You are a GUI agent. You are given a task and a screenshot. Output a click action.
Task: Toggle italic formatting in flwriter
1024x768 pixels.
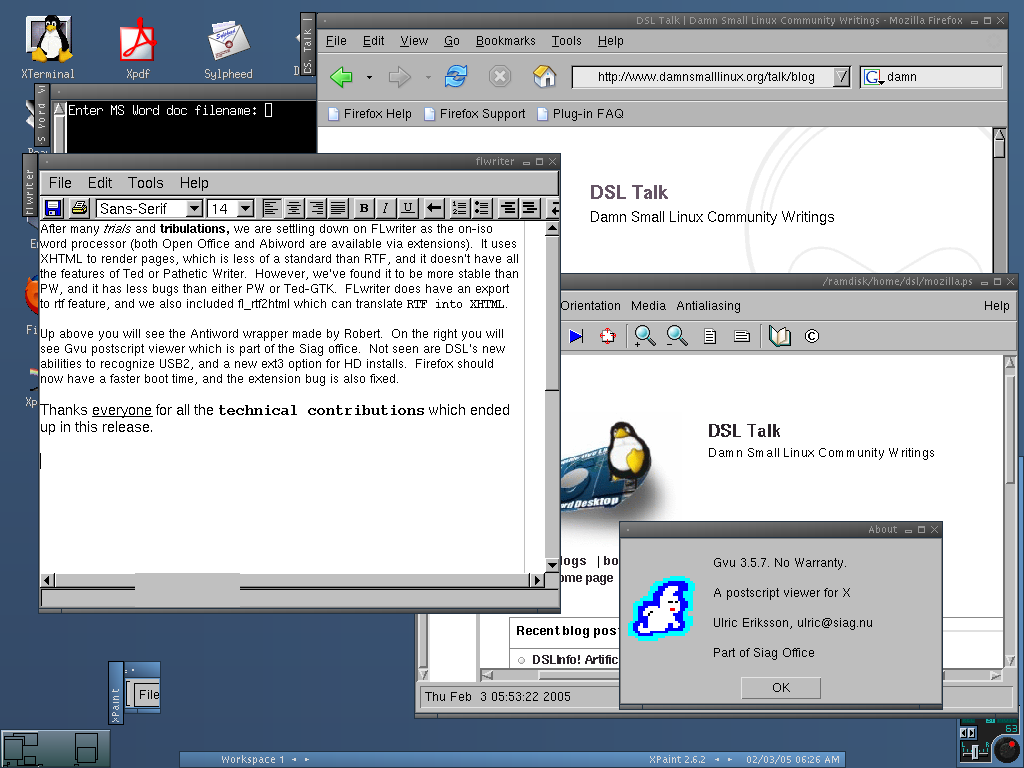(x=385, y=208)
